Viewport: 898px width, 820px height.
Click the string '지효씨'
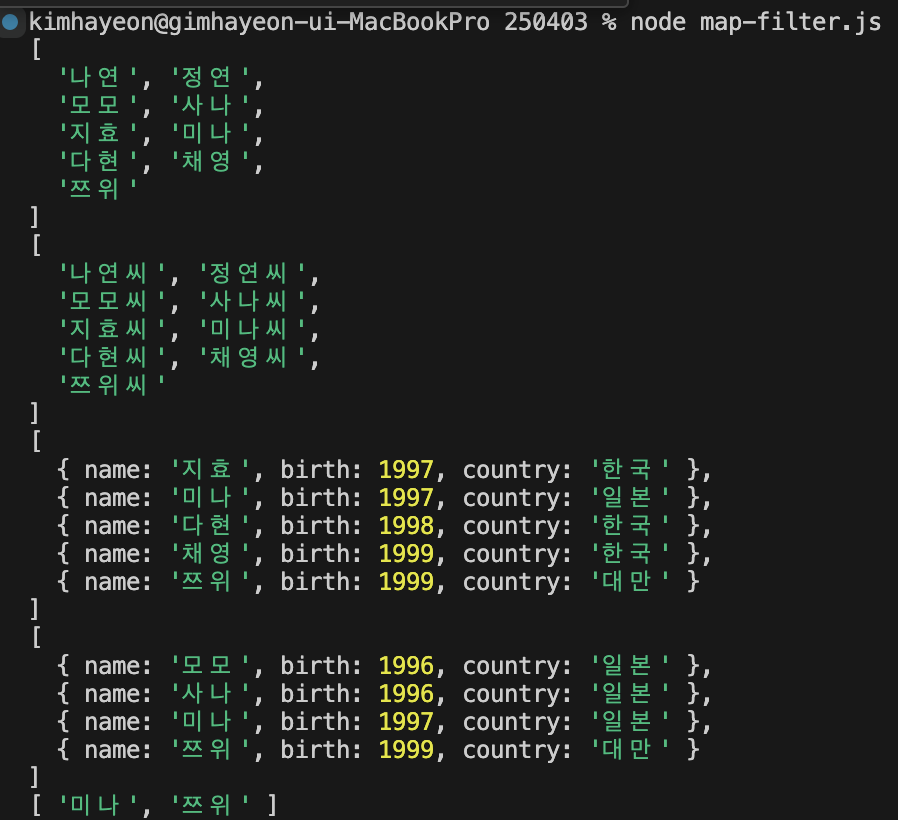pyautogui.click(x=113, y=329)
